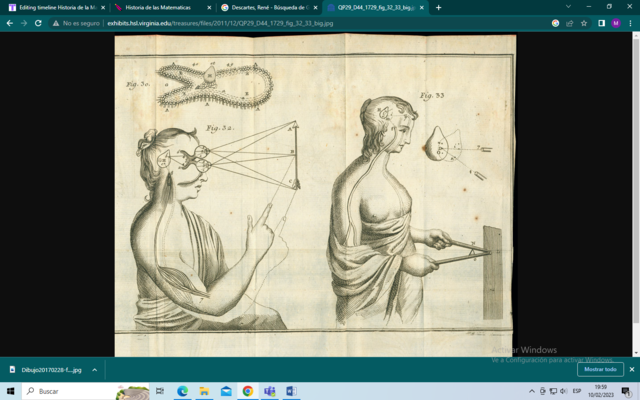This screenshot has height=400, width=640.
Task: Close the downloads bar
Action: (x=632, y=369)
